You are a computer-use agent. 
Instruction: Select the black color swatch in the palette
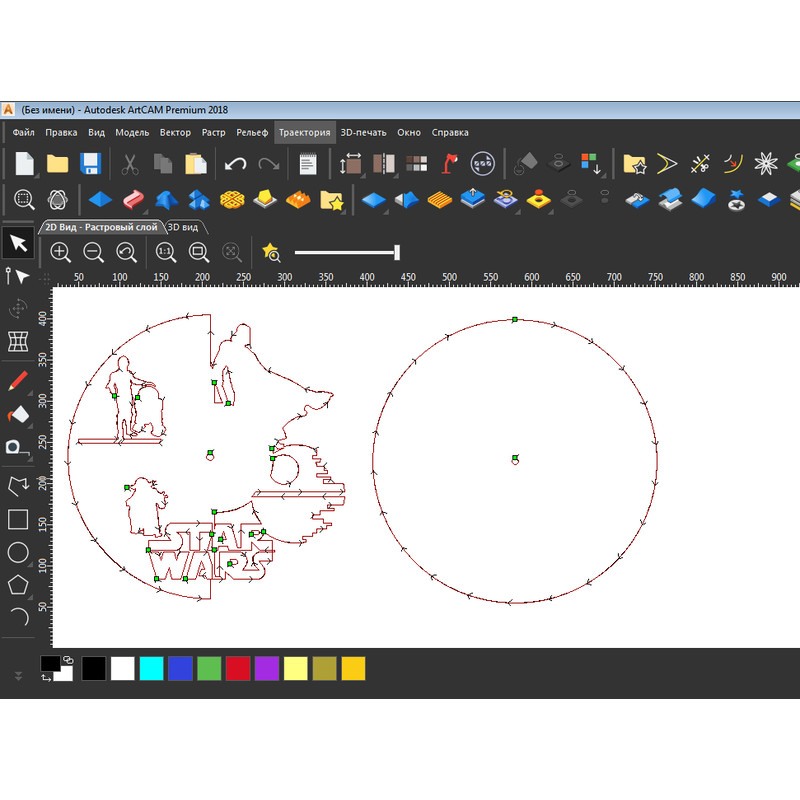pyautogui.click(x=96, y=668)
